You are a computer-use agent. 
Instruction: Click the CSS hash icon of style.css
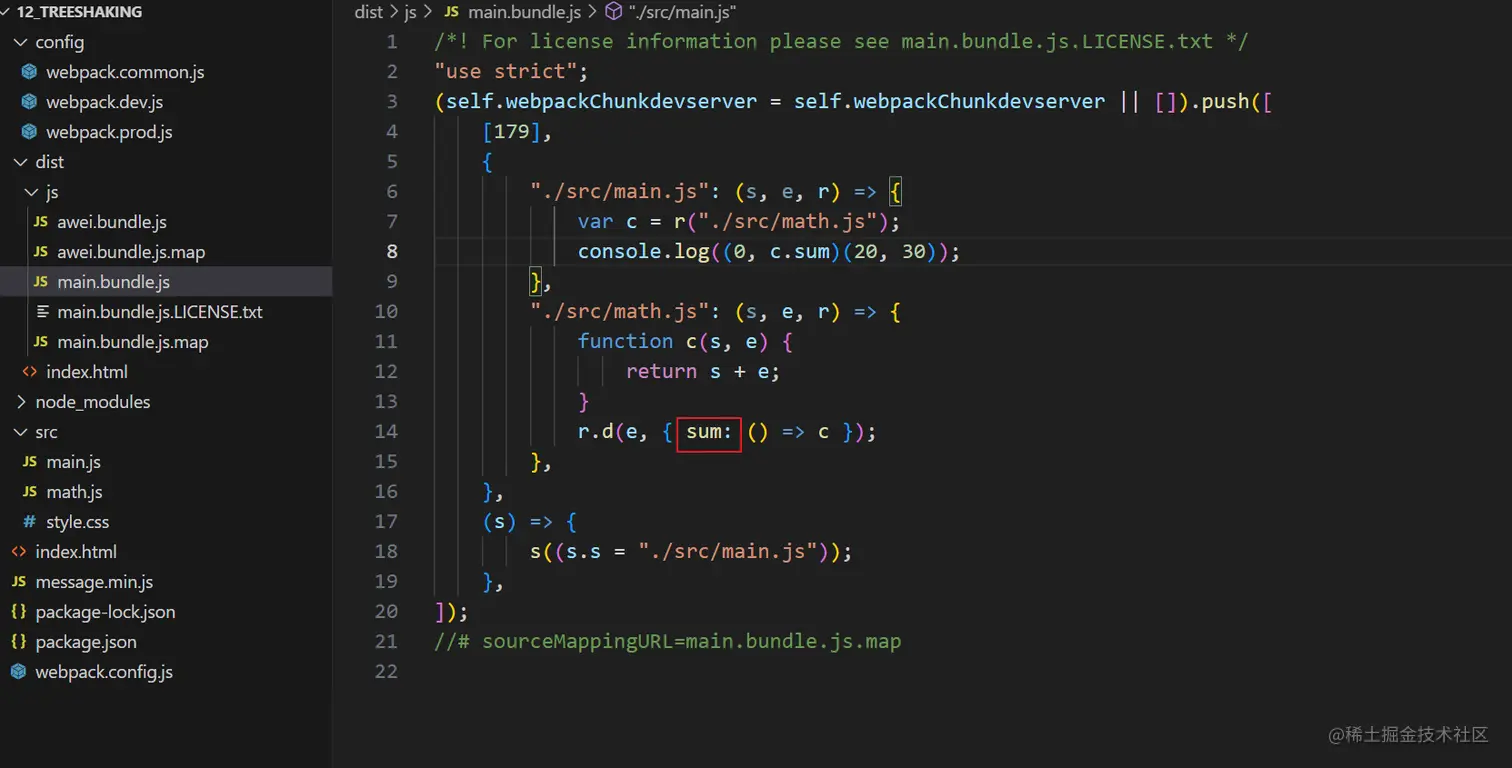coord(29,522)
